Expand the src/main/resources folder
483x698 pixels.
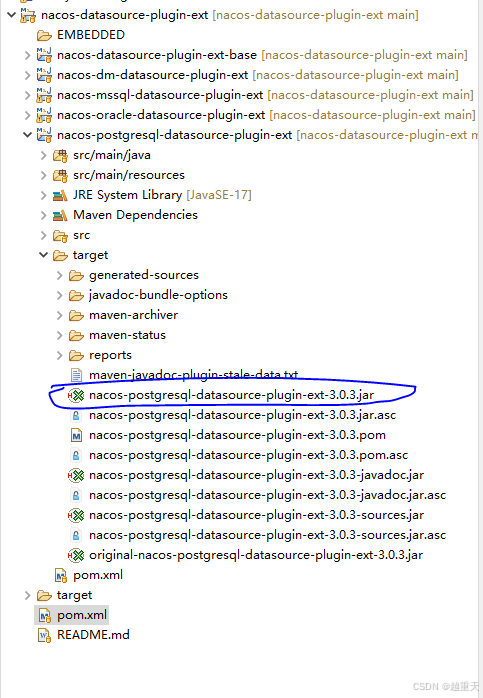tap(44, 175)
